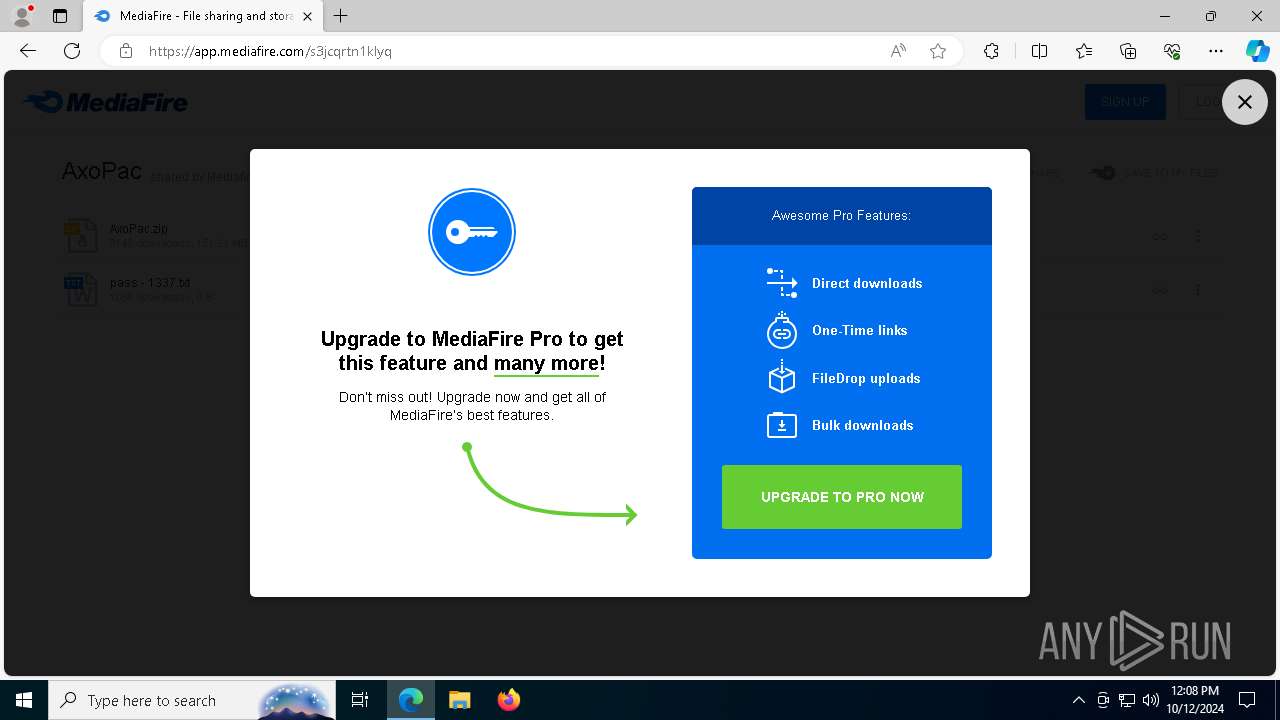Open the Copilot sidebar icon
This screenshot has width=1280, height=720.
(1258, 51)
